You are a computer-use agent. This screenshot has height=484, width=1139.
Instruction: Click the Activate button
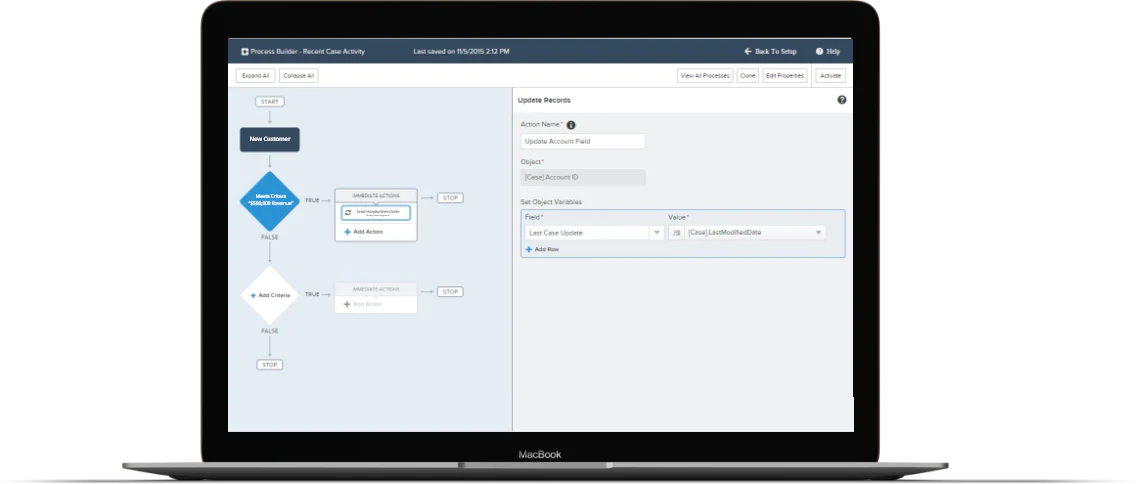(830, 76)
